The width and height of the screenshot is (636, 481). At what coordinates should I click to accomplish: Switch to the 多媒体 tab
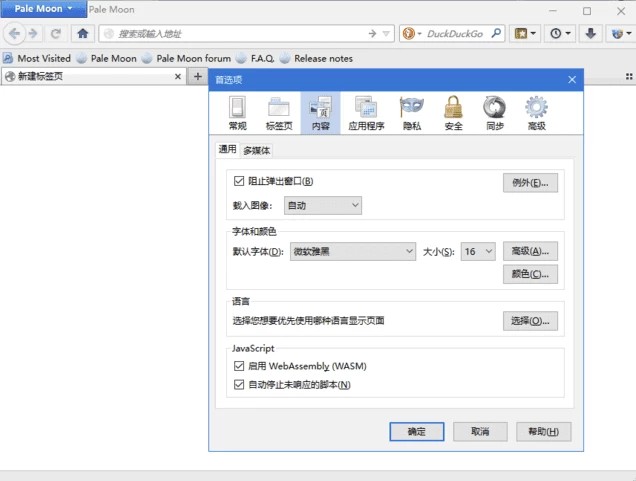click(257, 150)
